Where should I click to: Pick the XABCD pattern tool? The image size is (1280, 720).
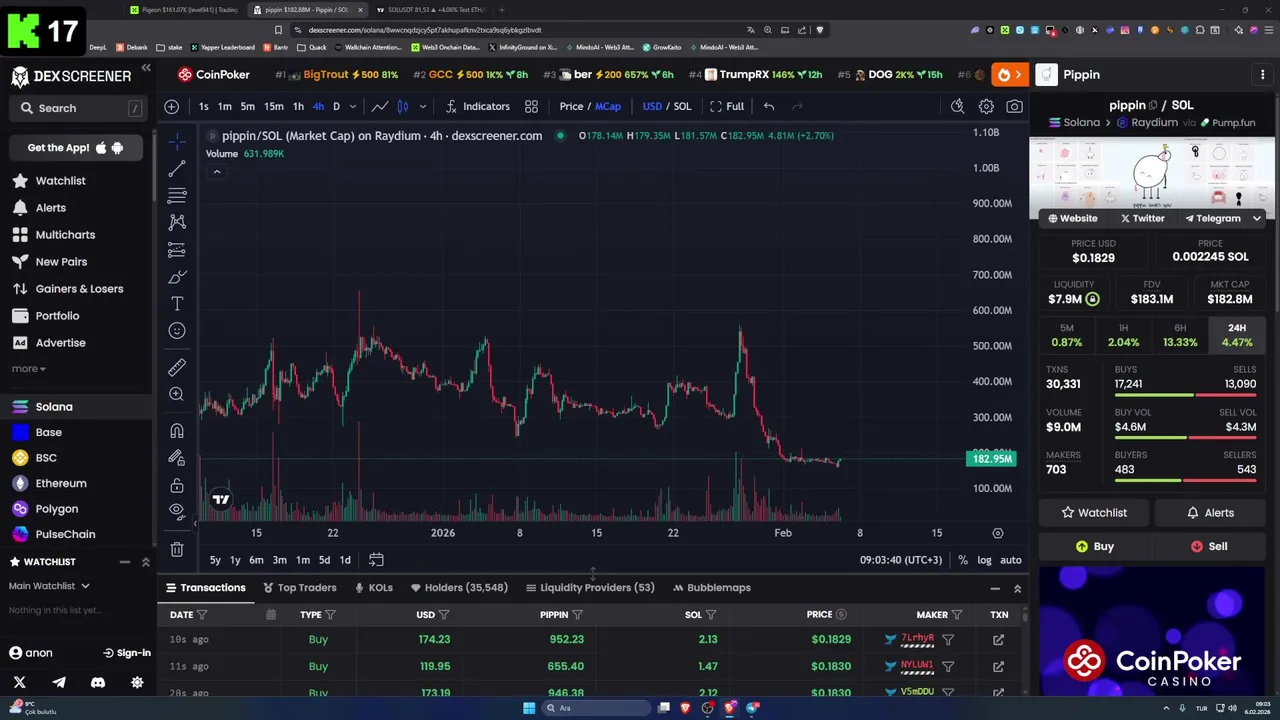coord(177,222)
